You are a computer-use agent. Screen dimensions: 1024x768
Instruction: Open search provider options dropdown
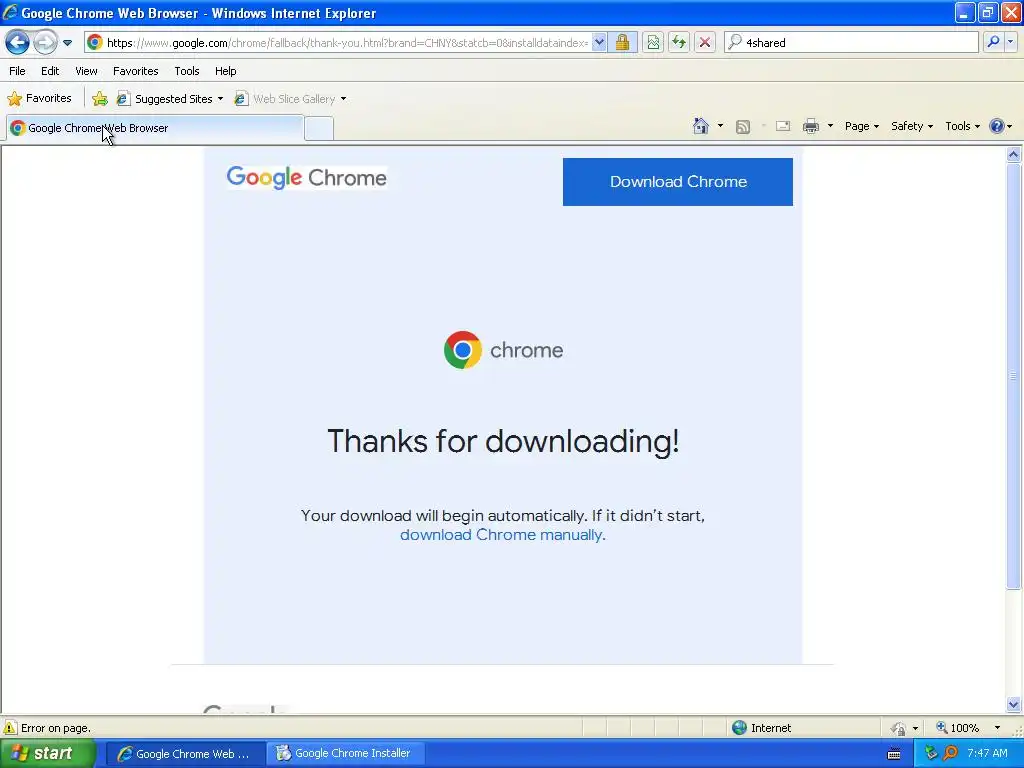[x=1011, y=42]
